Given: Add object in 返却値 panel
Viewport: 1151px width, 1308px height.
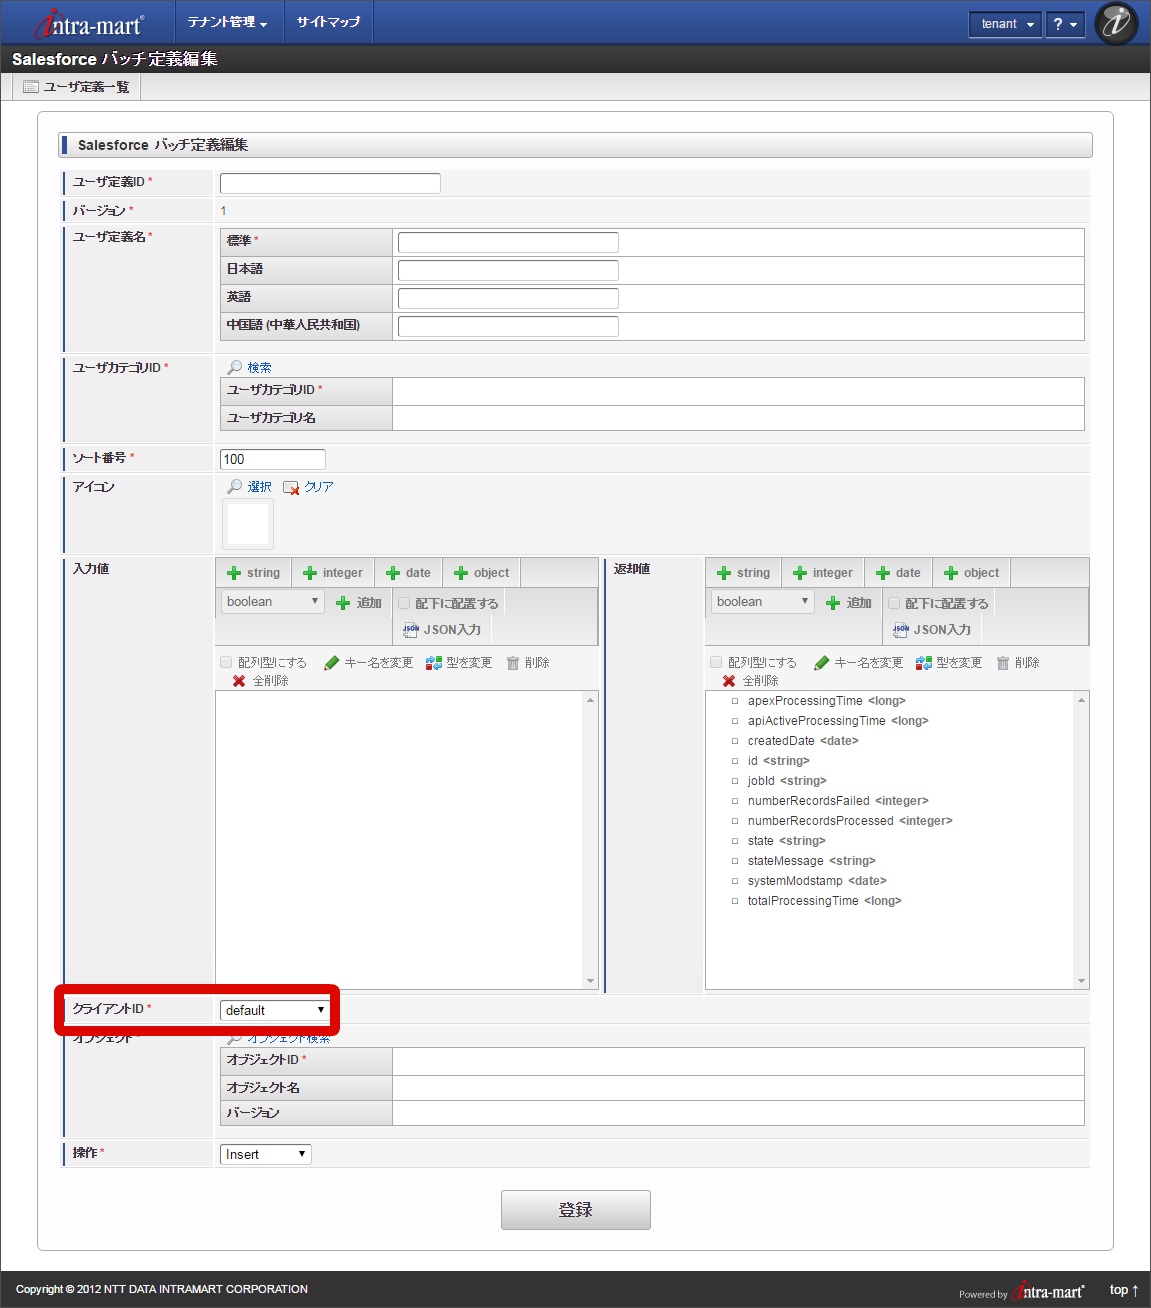Looking at the screenshot, I should click(972, 573).
